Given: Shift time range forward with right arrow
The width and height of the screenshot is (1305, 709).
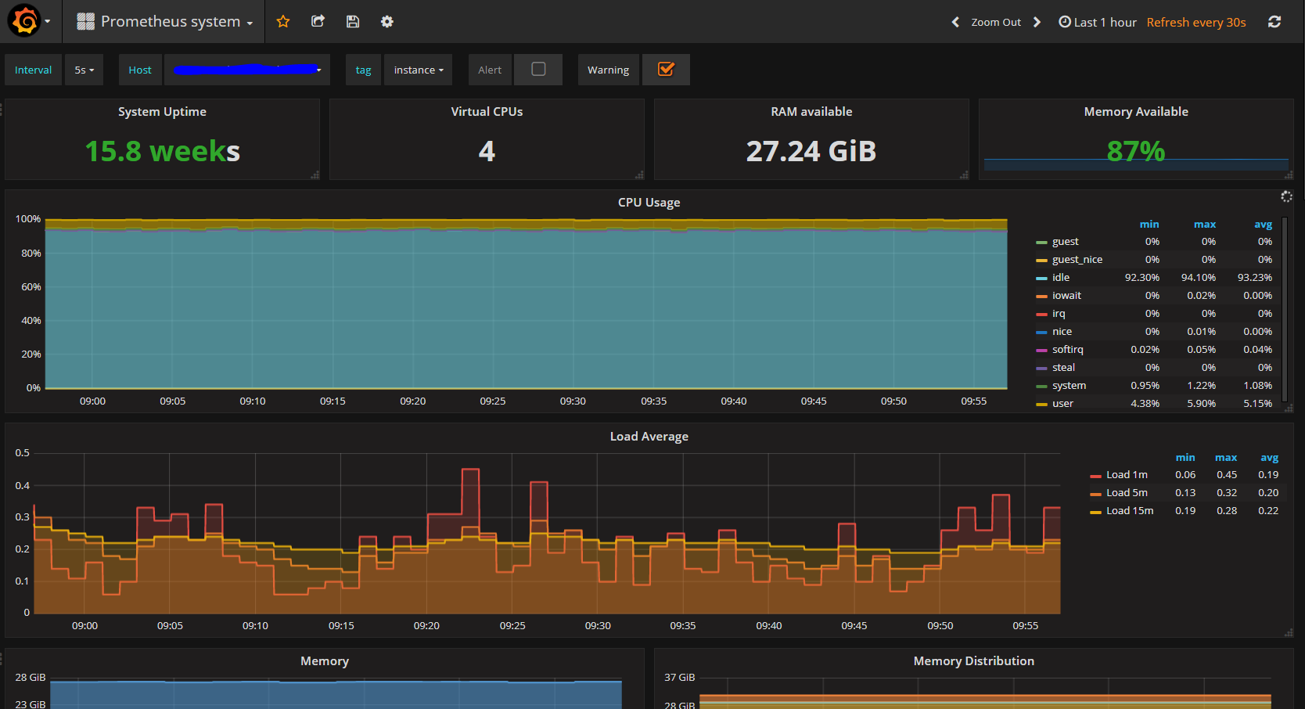Looking at the screenshot, I should pyautogui.click(x=1037, y=22).
